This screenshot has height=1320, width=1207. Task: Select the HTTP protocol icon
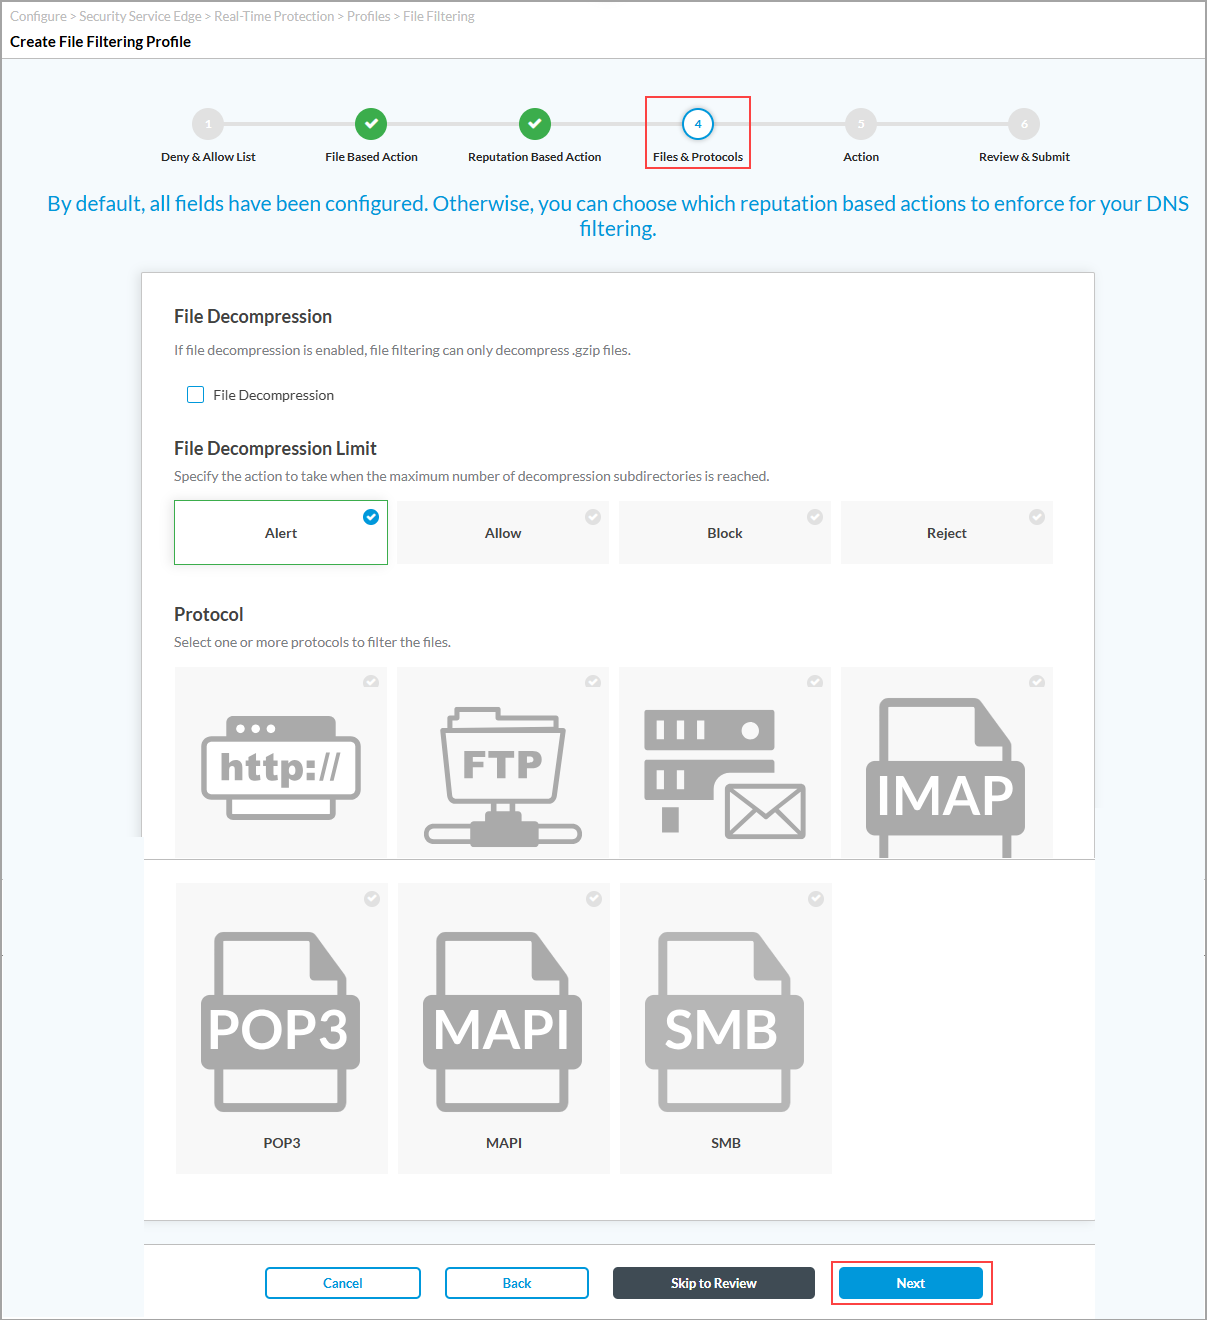point(281,766)
